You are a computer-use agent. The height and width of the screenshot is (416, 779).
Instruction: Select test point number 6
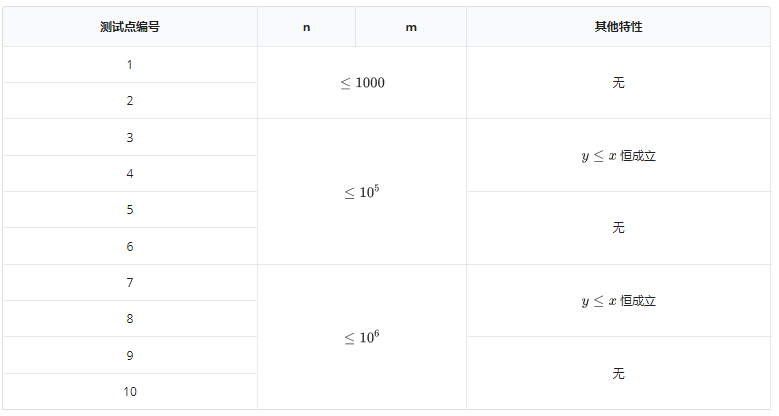(130, 247)
